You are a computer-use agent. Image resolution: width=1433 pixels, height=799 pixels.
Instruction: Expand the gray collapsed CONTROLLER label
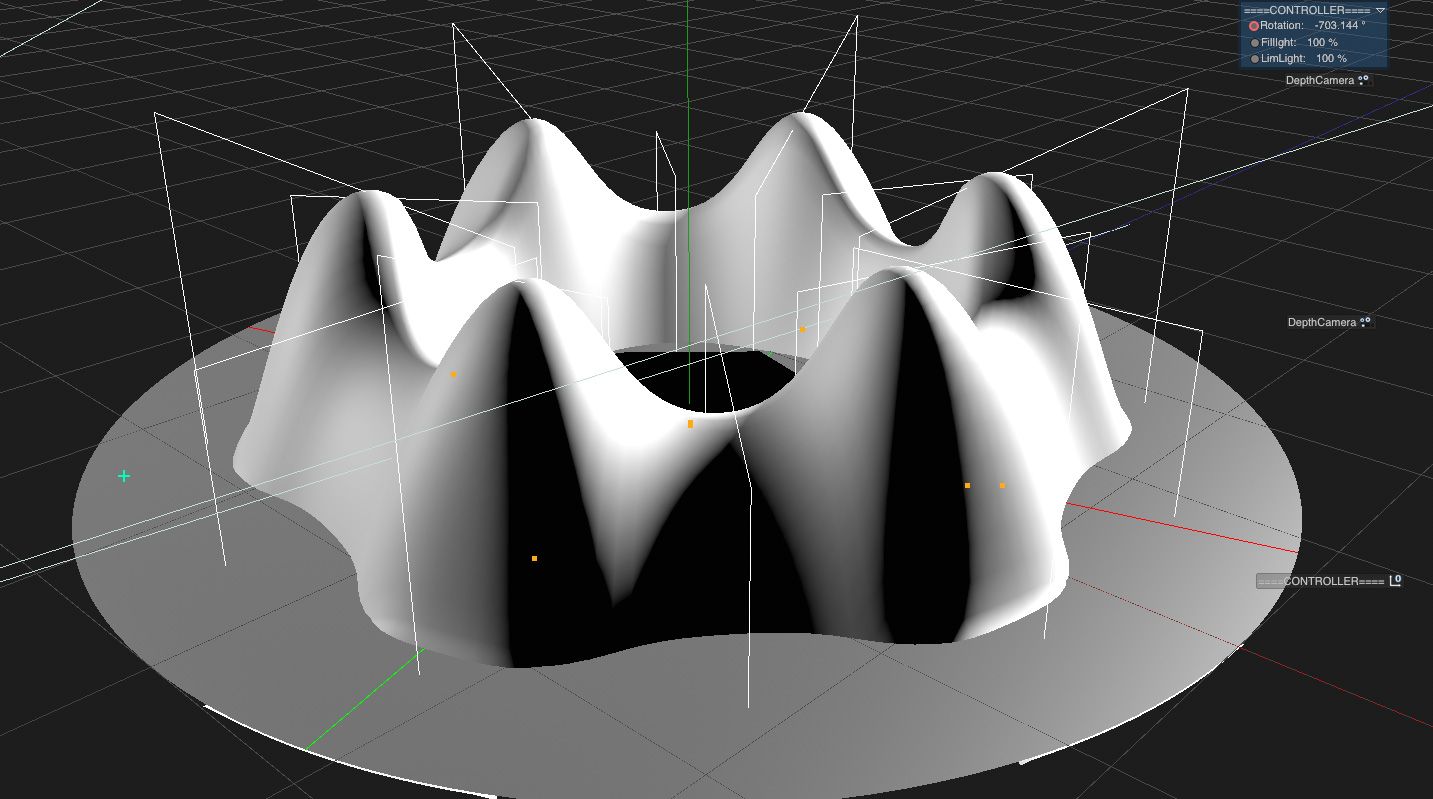tap(1321, 581)
